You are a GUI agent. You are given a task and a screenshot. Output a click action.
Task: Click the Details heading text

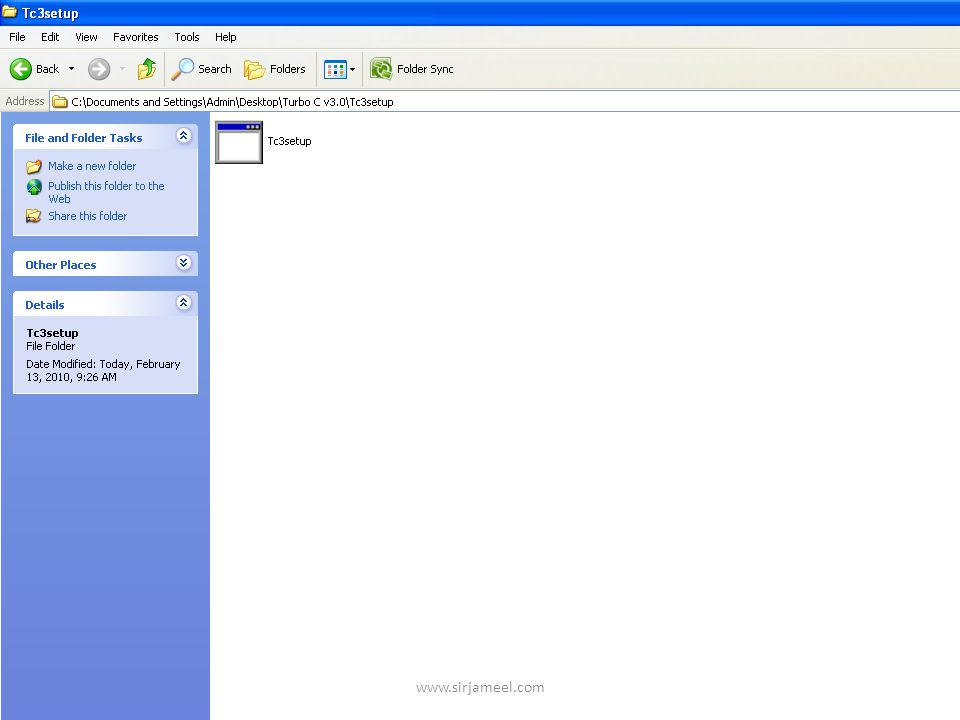click(45, 305)
